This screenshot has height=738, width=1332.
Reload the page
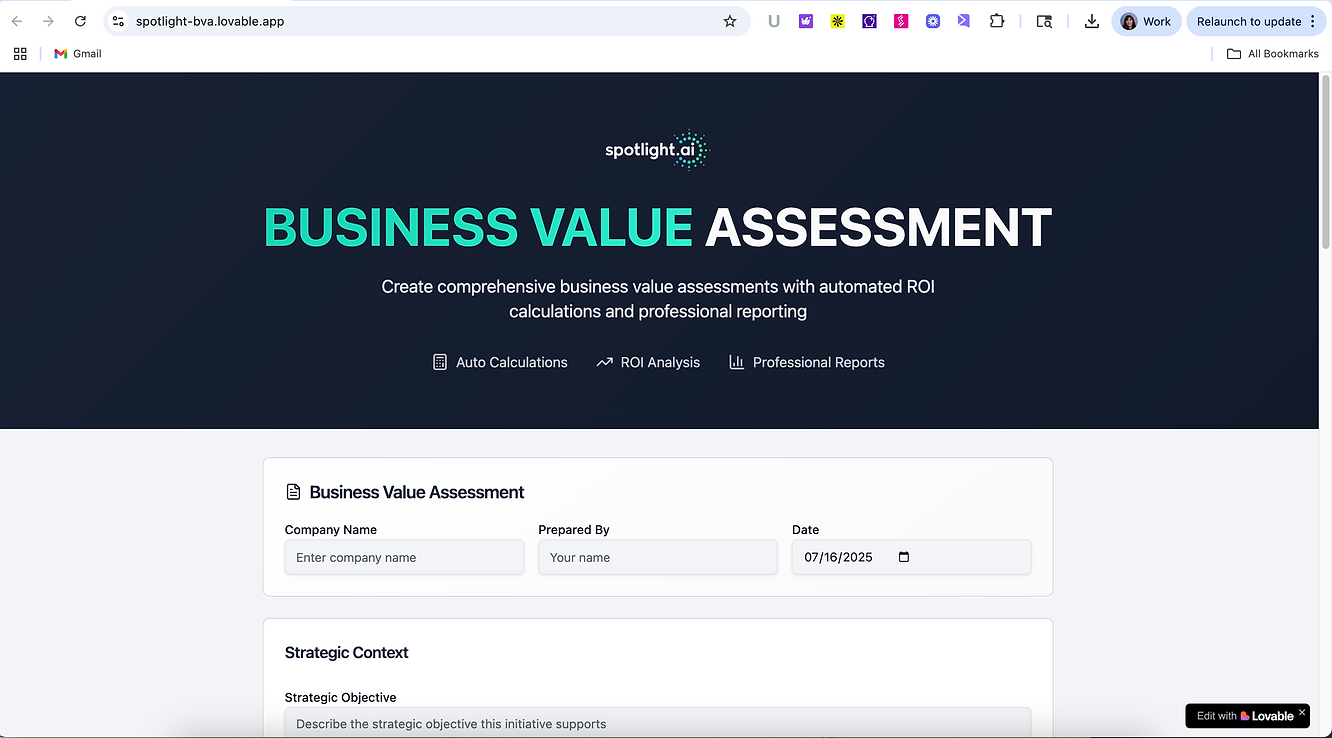(80, 21)
